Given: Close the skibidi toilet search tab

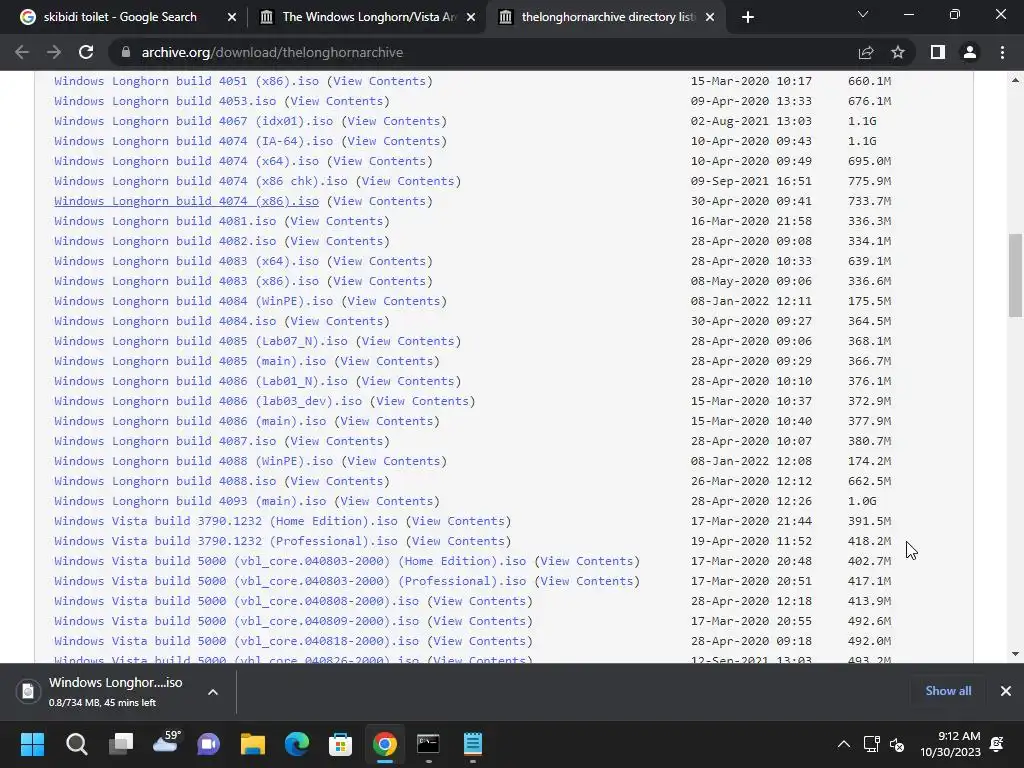Looking at the screenshot, I should coord(231,17).
